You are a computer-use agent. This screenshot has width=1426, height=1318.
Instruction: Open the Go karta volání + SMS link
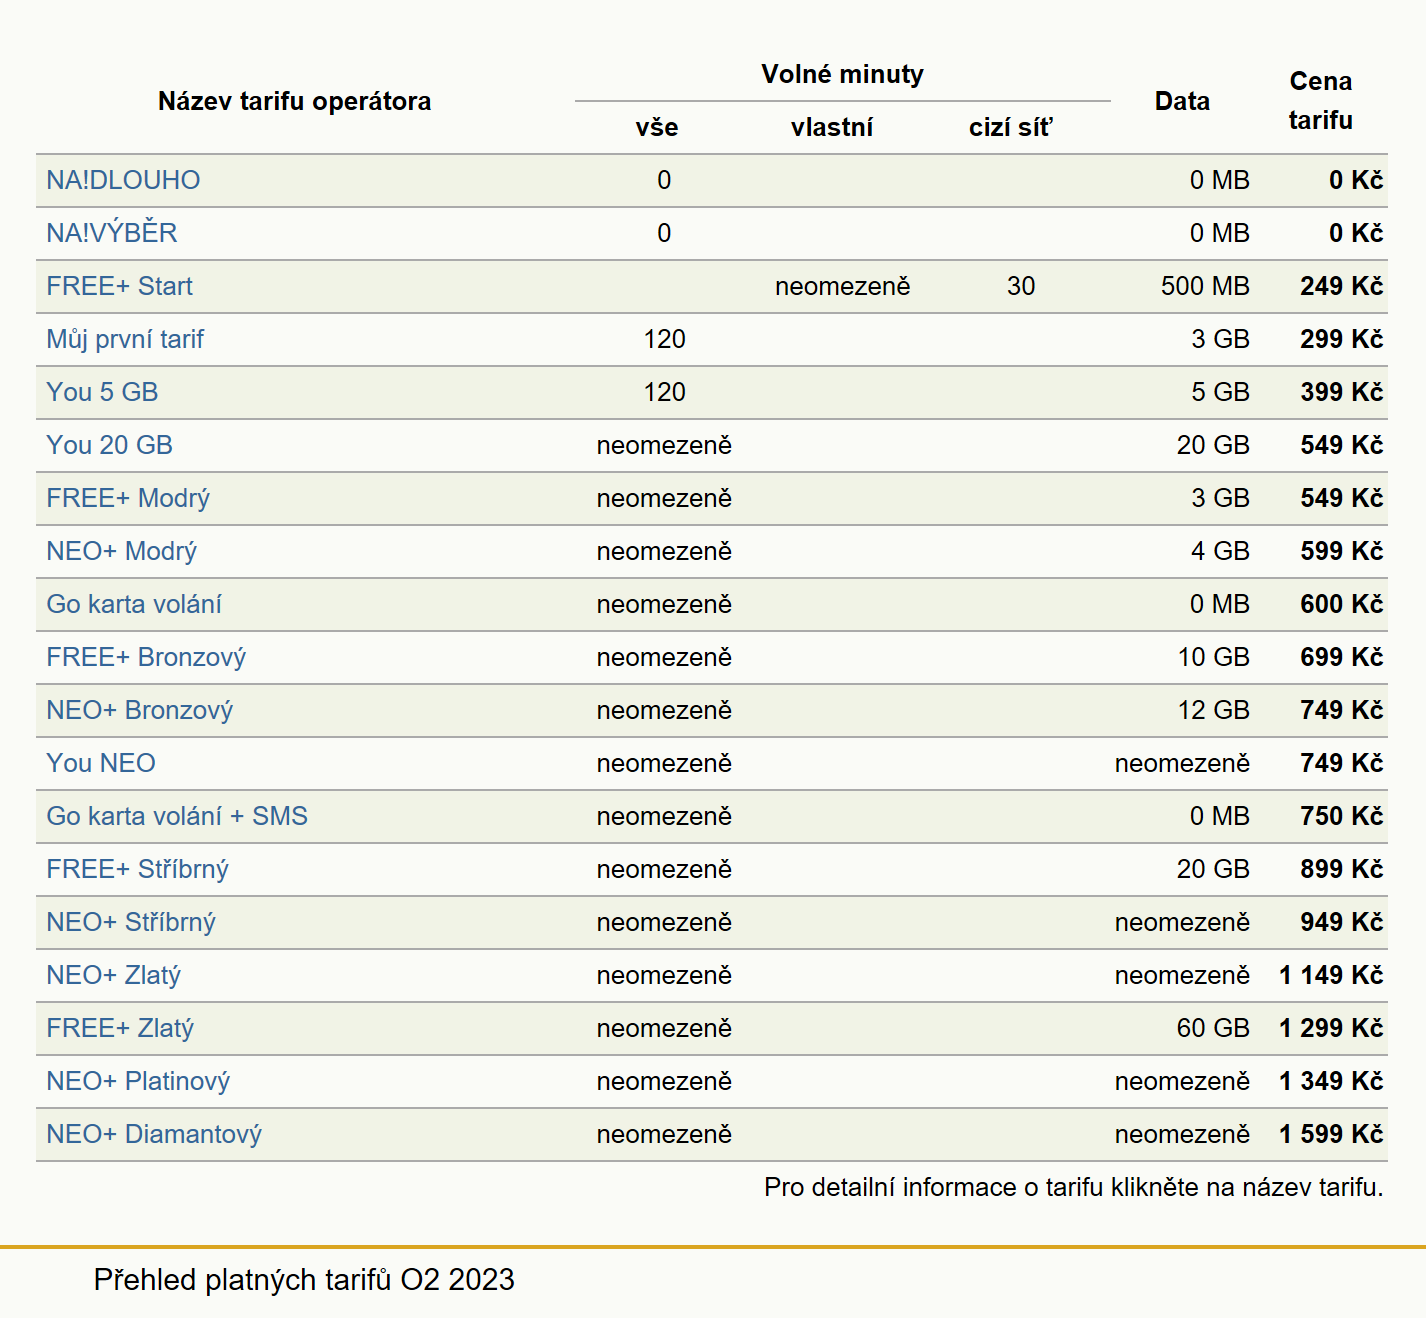tap(177, 816)
